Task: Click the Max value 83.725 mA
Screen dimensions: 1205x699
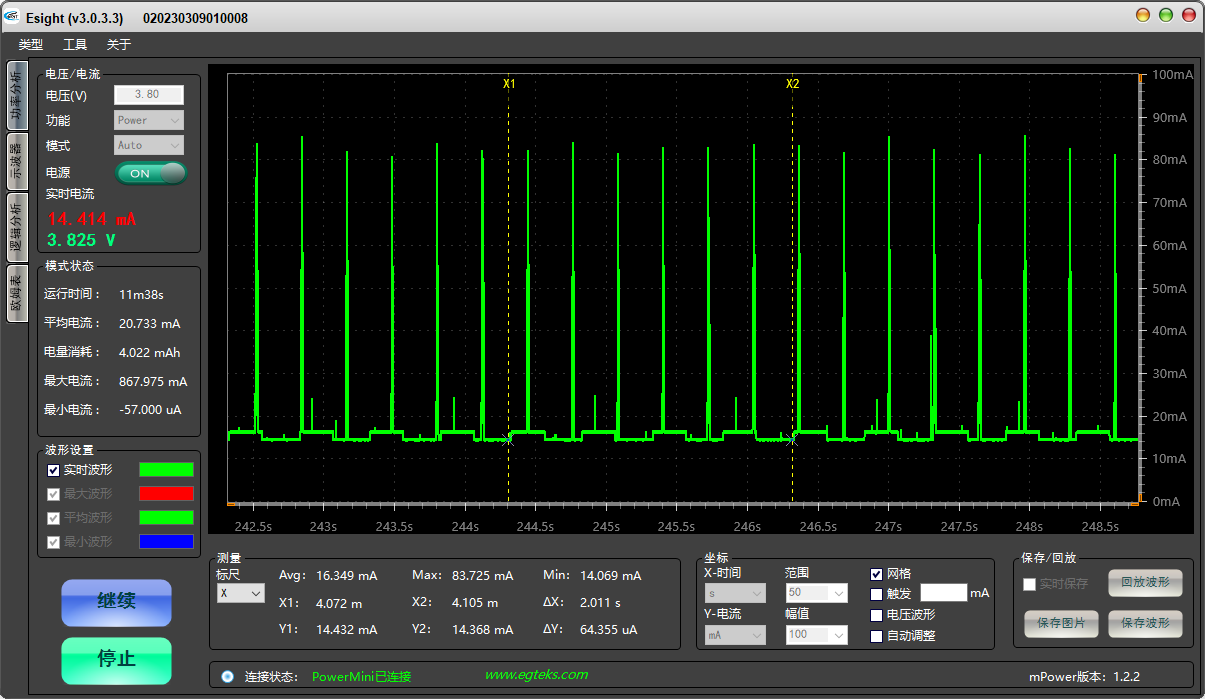Action: coord(482,576)
